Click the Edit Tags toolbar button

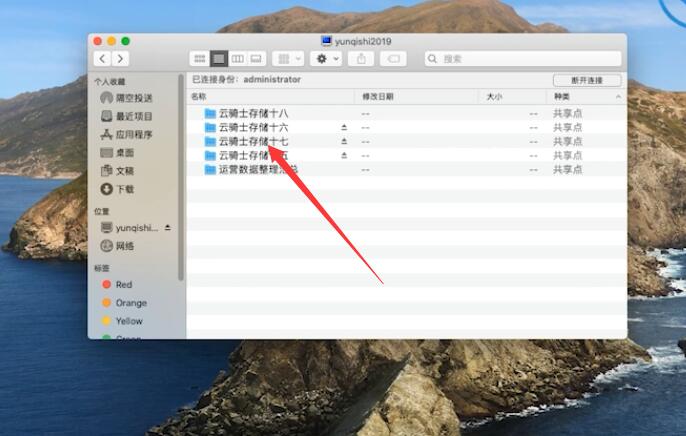393,59
